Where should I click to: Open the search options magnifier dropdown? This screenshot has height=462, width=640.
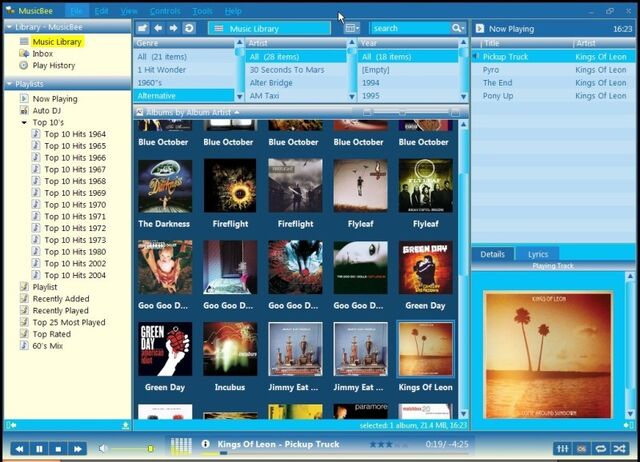tap(458, 28)
